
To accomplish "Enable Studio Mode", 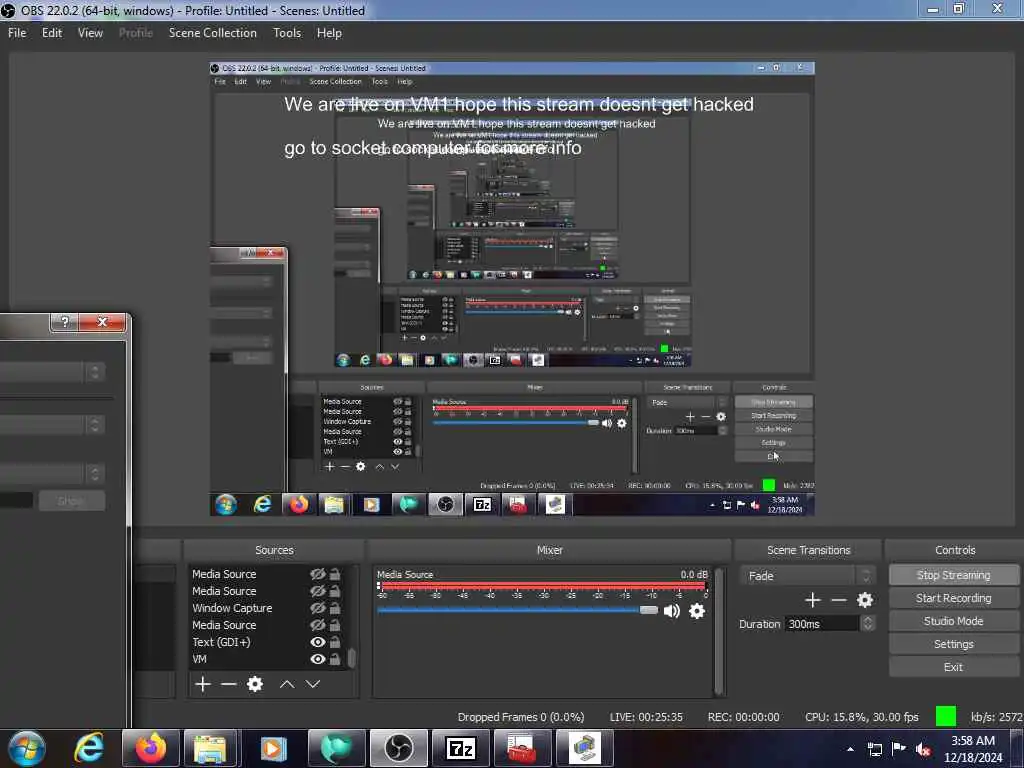I will (953, 621).
